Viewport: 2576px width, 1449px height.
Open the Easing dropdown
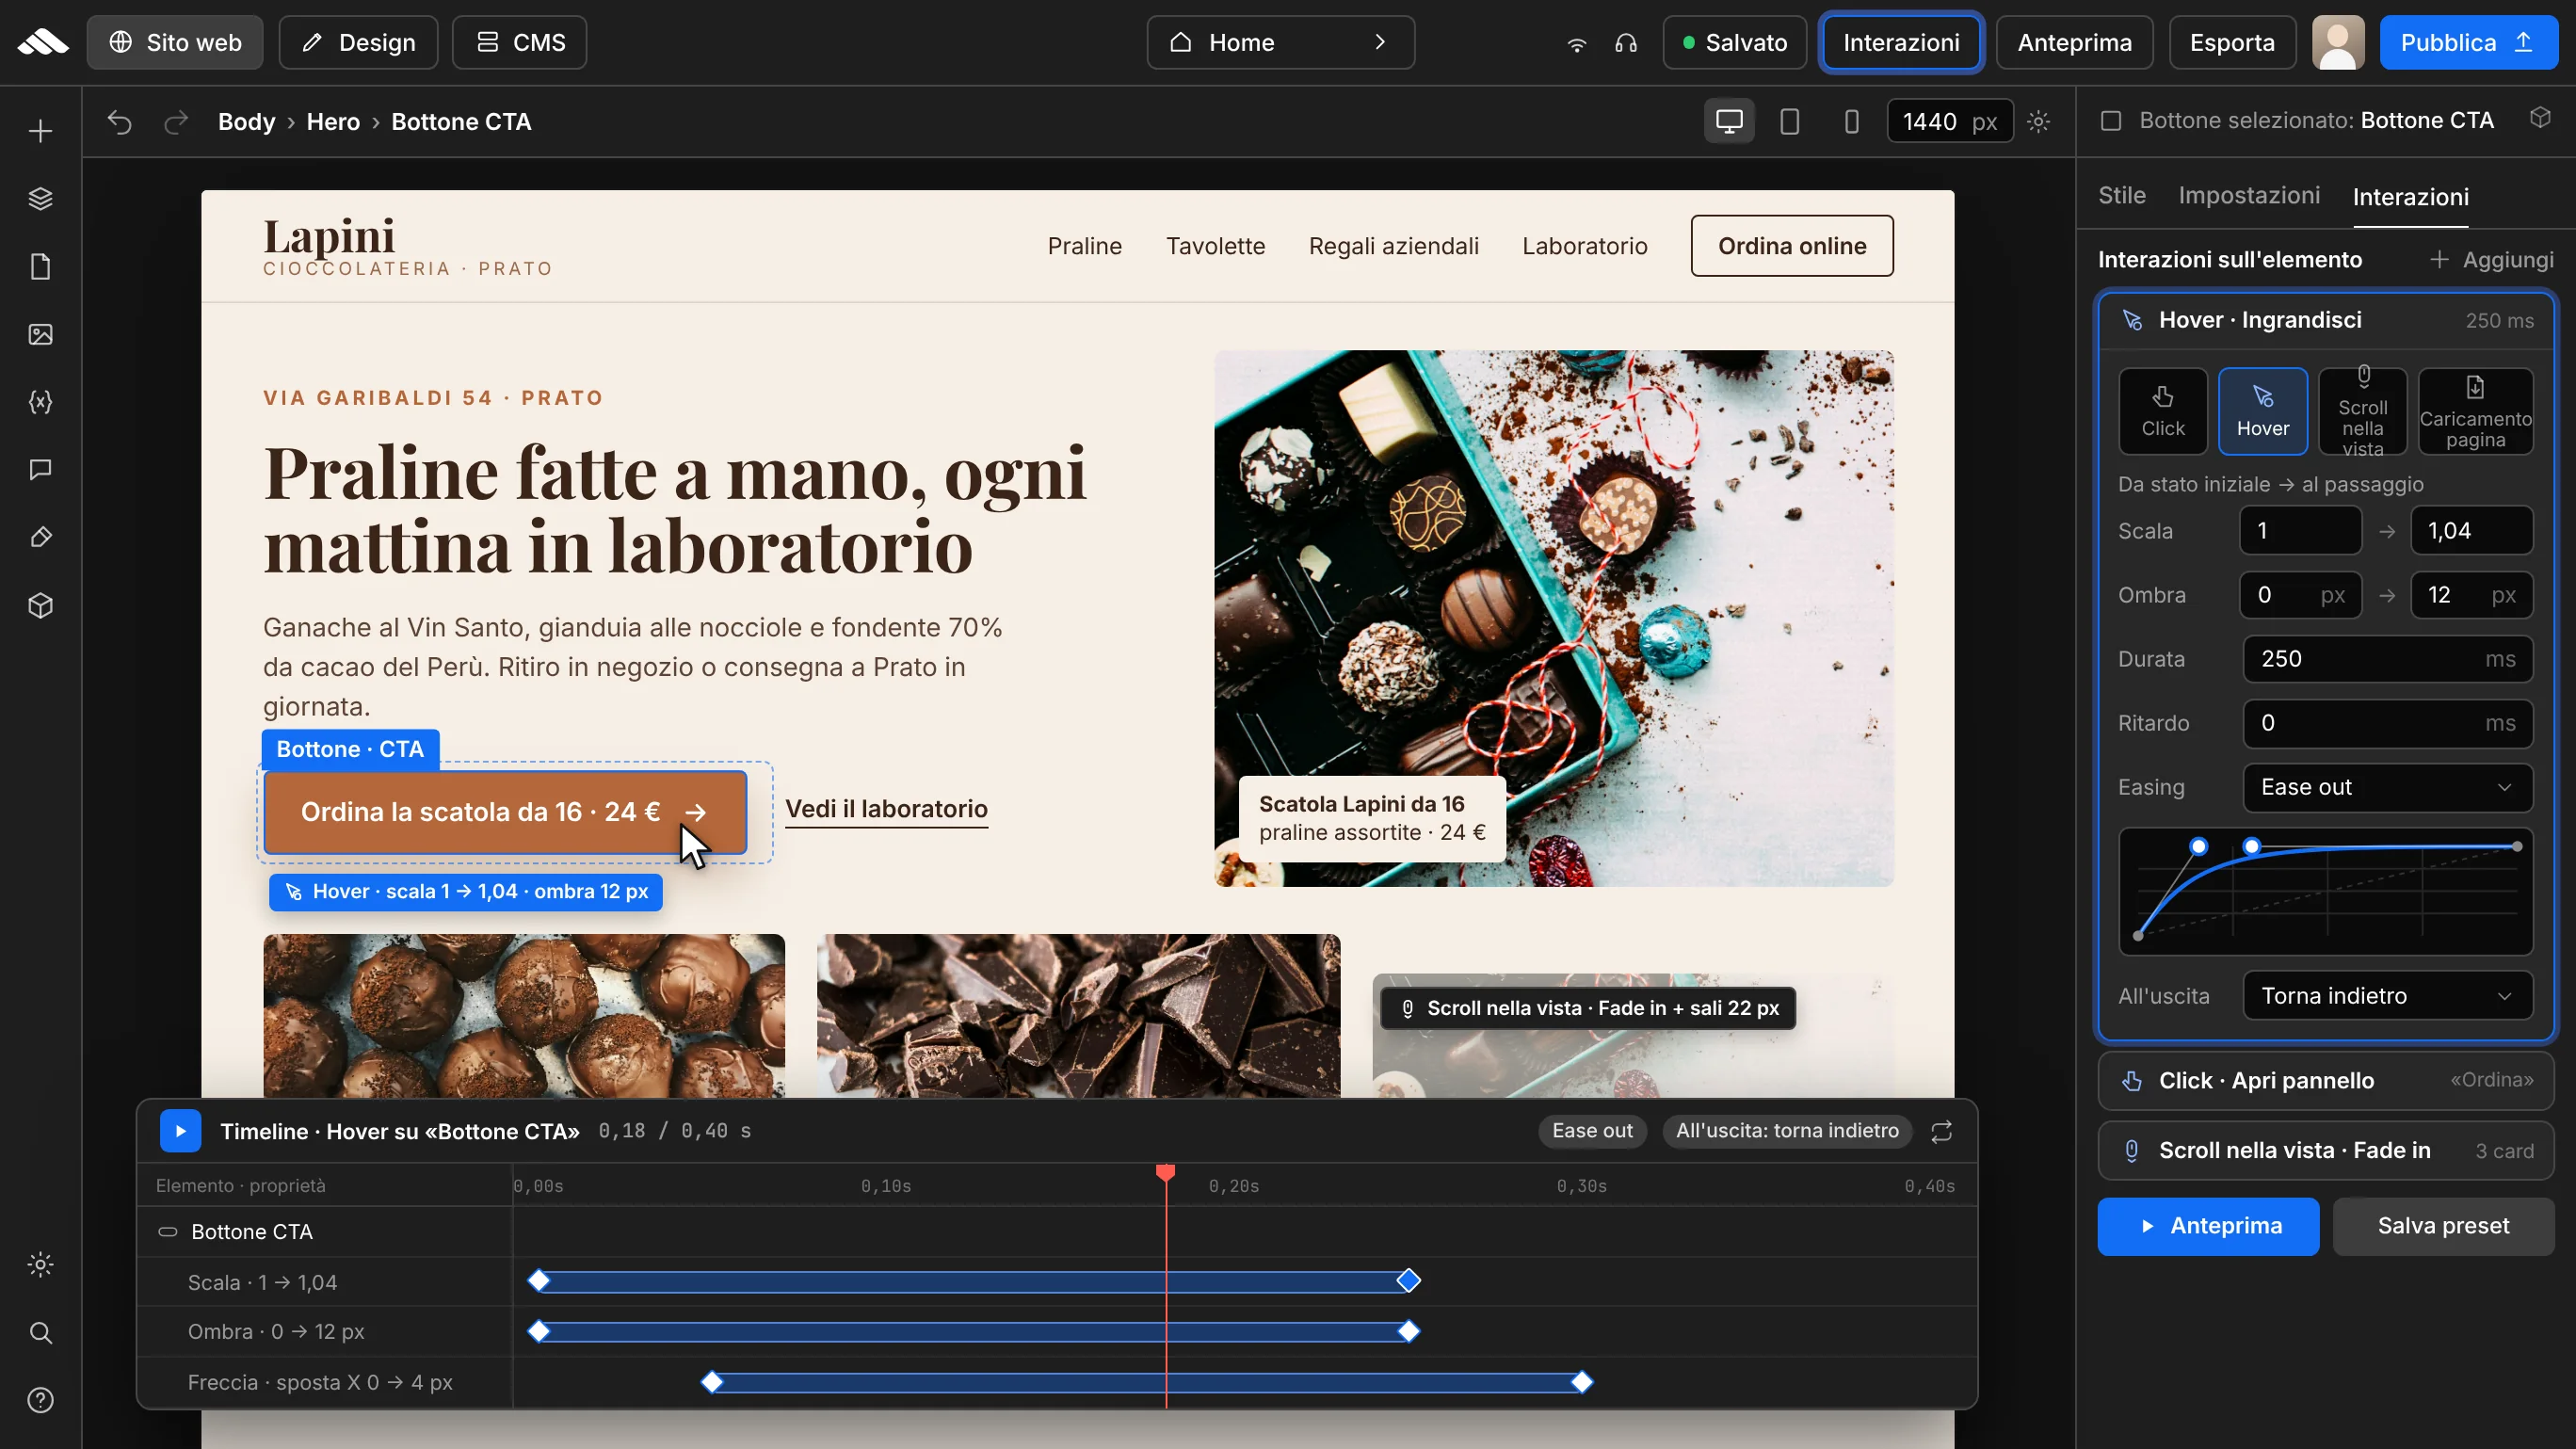tap(2388, 787)
